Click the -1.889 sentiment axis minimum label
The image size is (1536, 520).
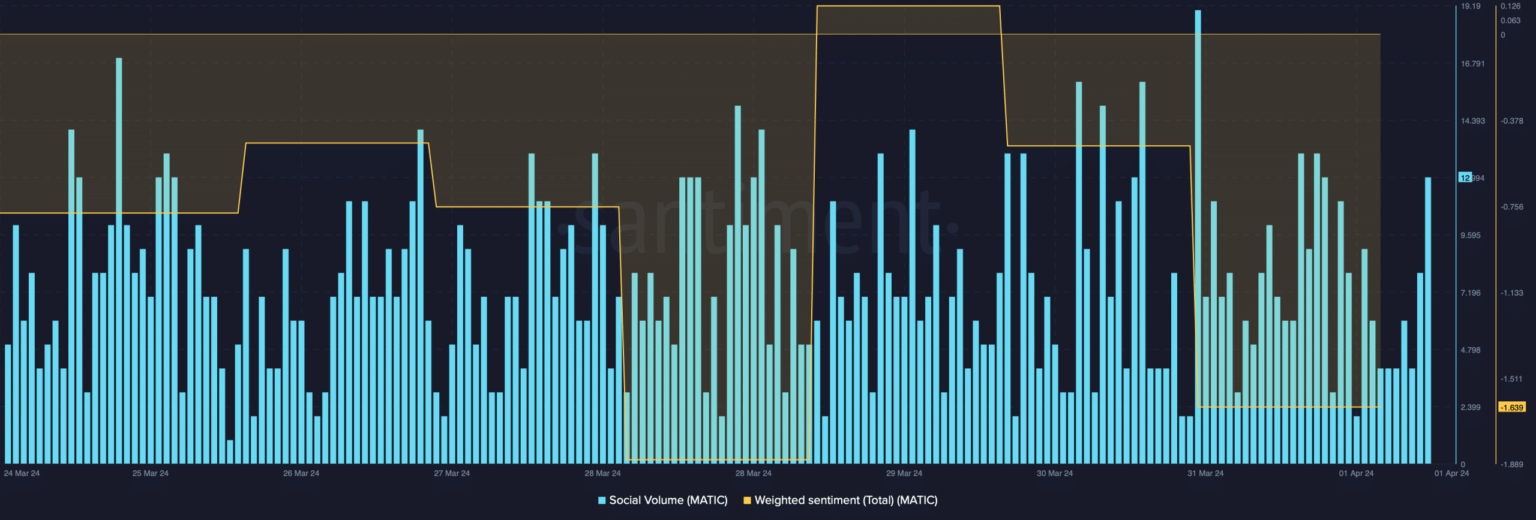pos(1510,465)
